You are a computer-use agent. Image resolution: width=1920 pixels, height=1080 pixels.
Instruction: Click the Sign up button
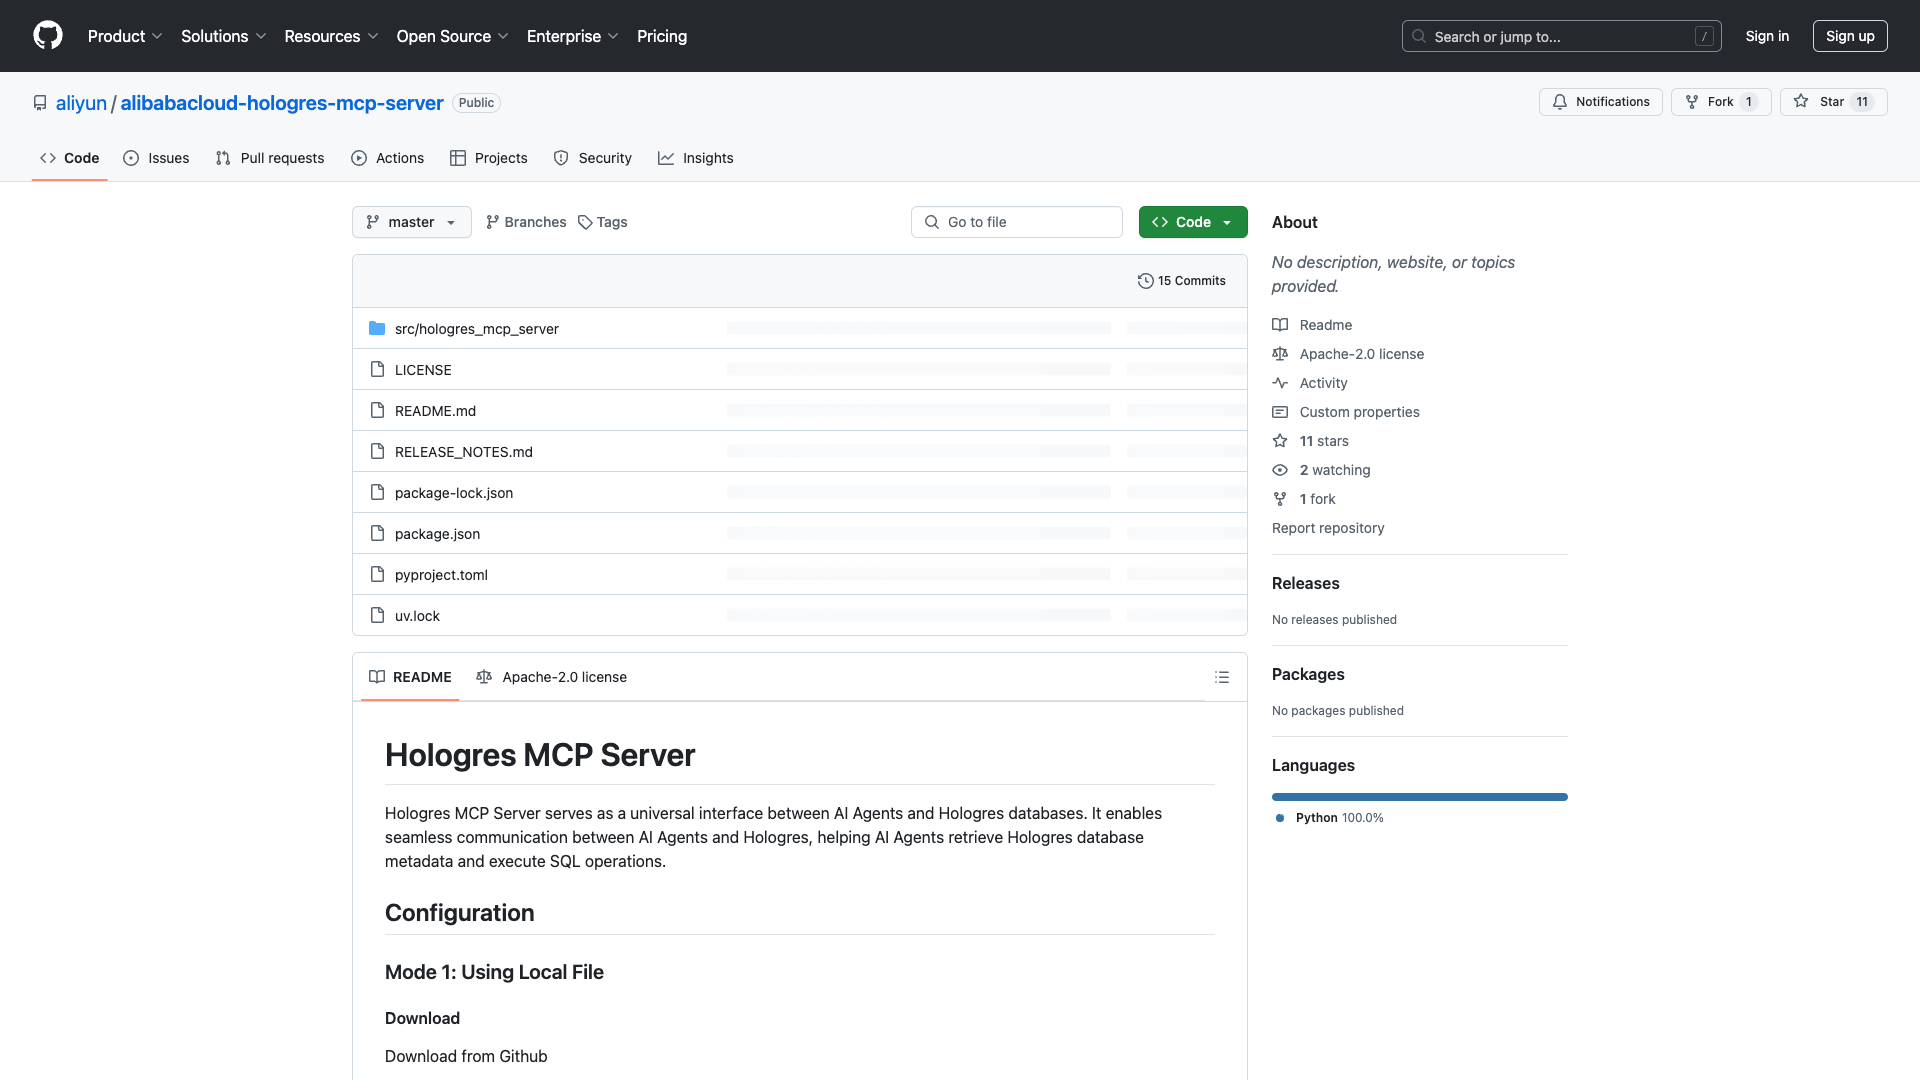pyautogui.click(x=1849, y=36)
